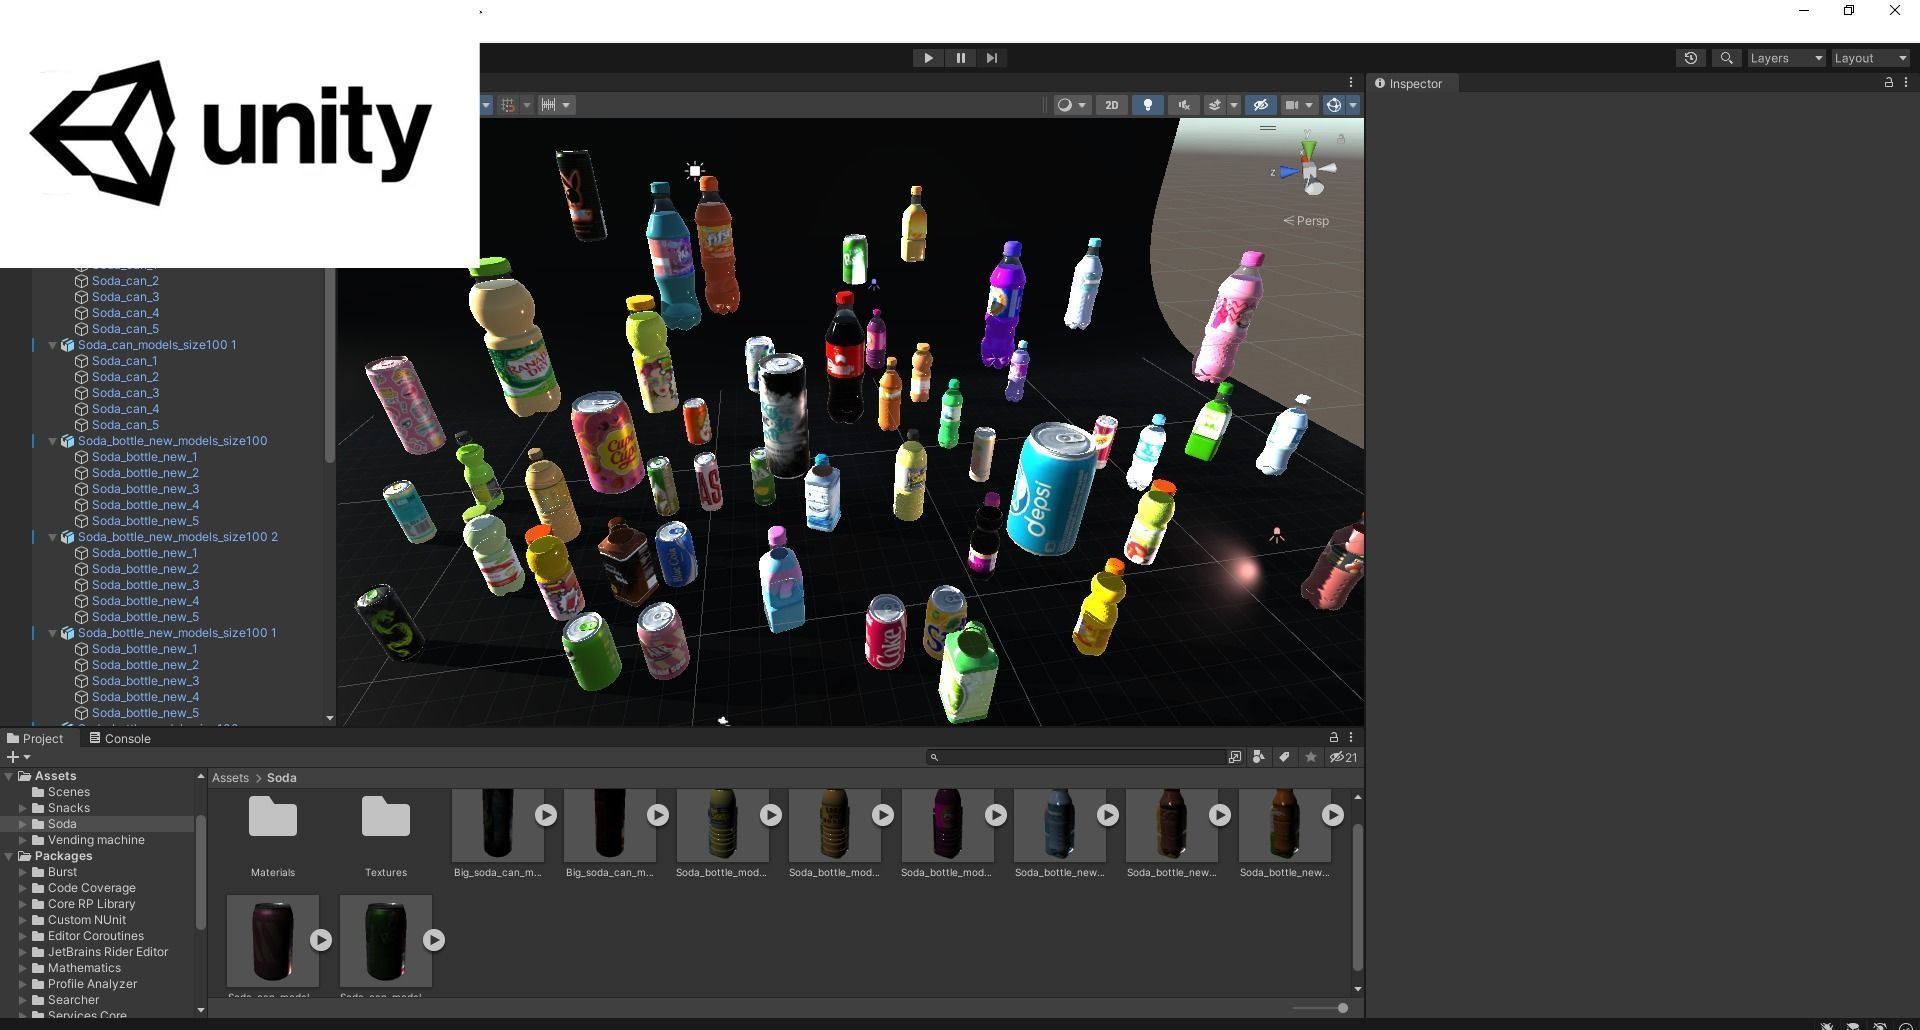1920x1030 pixels.
Task: Expand the Snacks folder arrow
Action: click(23, 808)
